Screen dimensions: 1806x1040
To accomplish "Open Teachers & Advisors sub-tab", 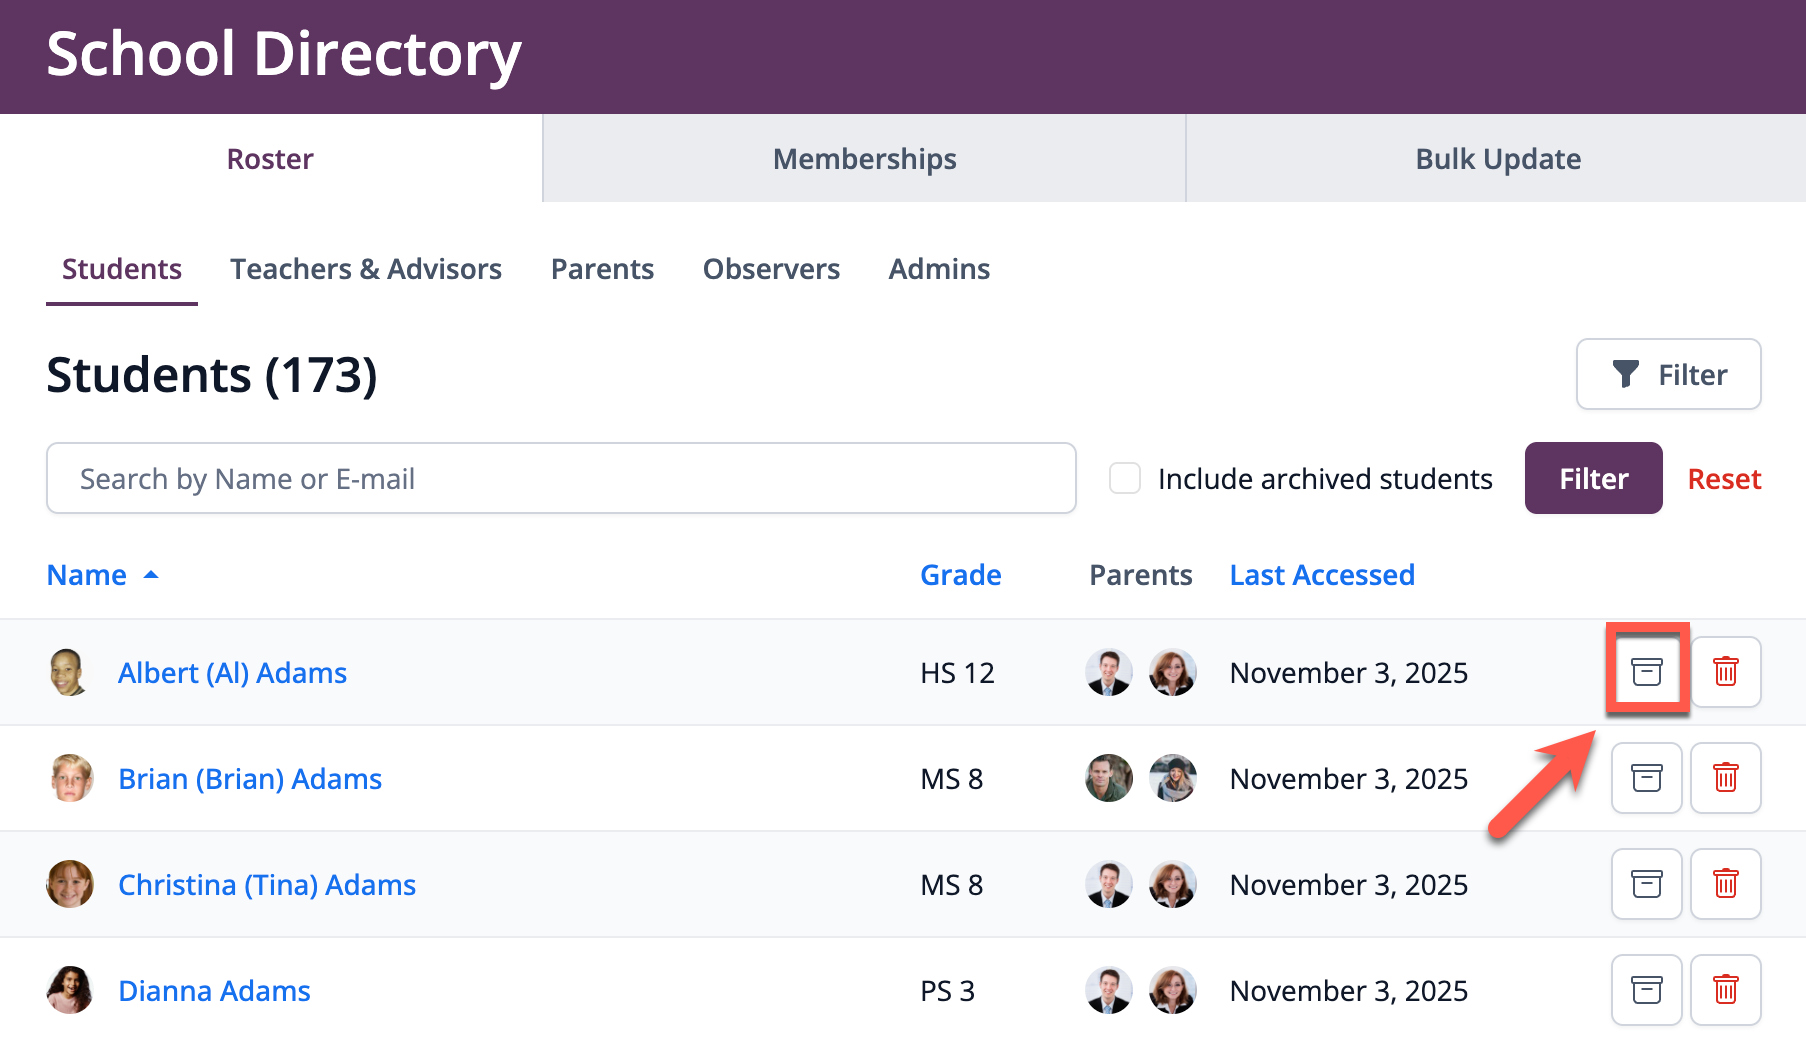I will point(366,269).
